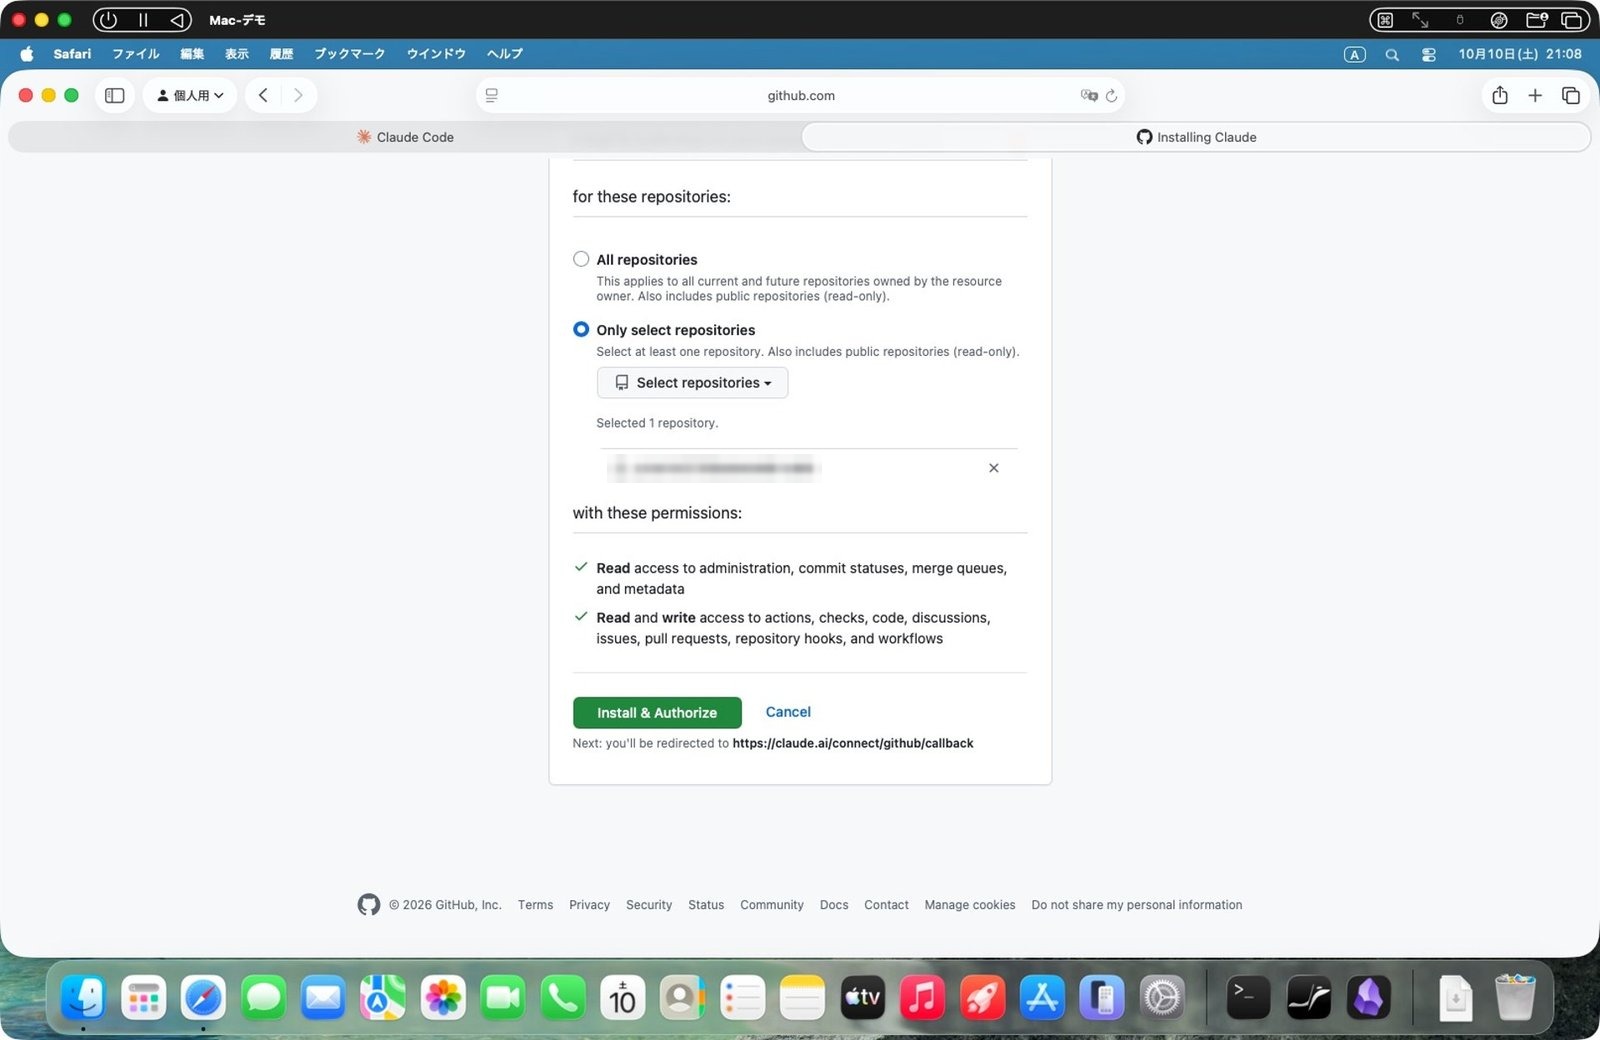Screen dimensions: 1600x1040
Task: Click the github.com address field
Action: [x=801, y=95]
